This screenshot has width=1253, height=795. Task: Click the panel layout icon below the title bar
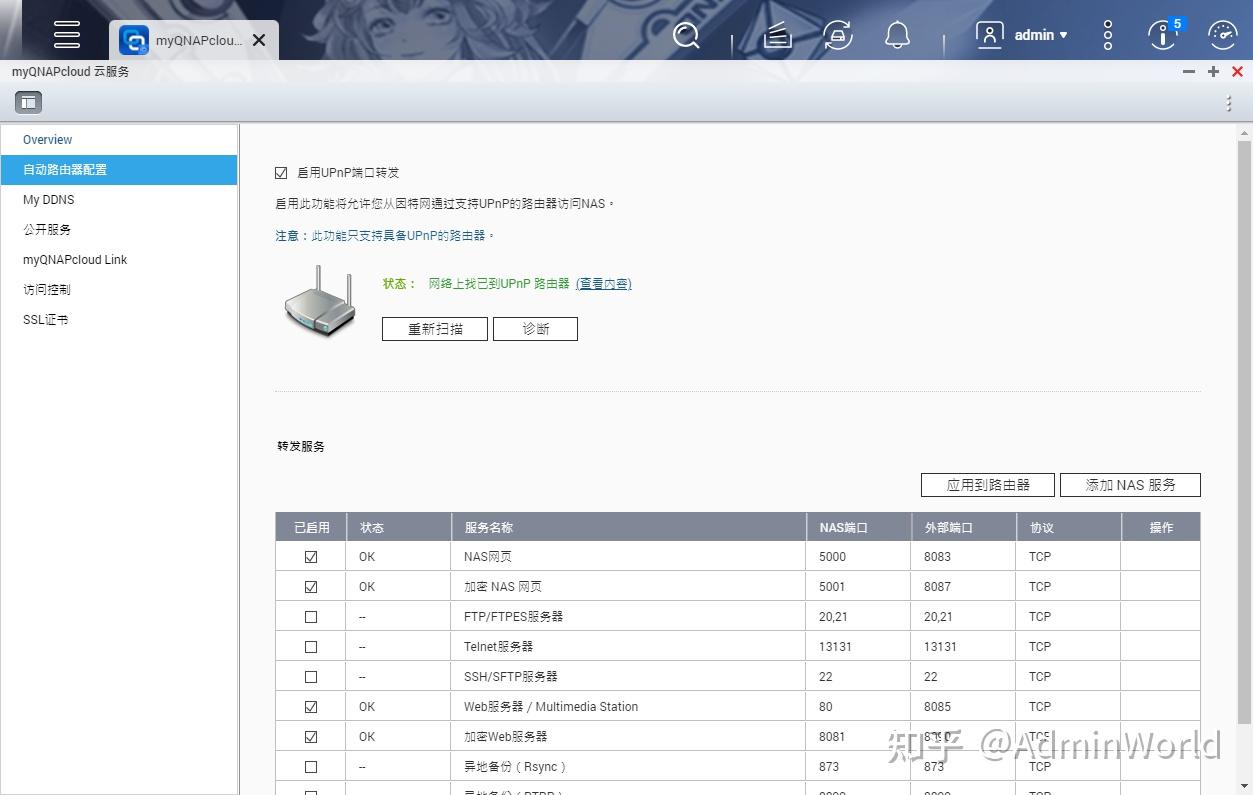[28, 101]
